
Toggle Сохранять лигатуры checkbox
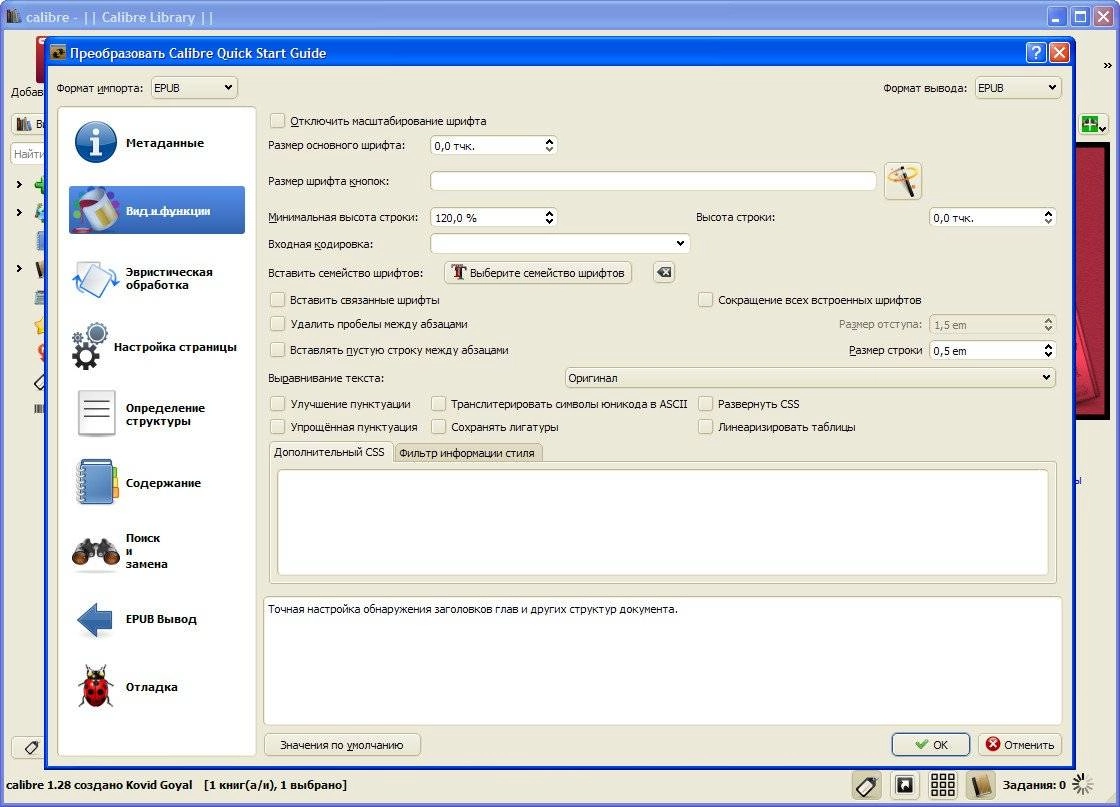pyautogui.click(x=439, y=427)
